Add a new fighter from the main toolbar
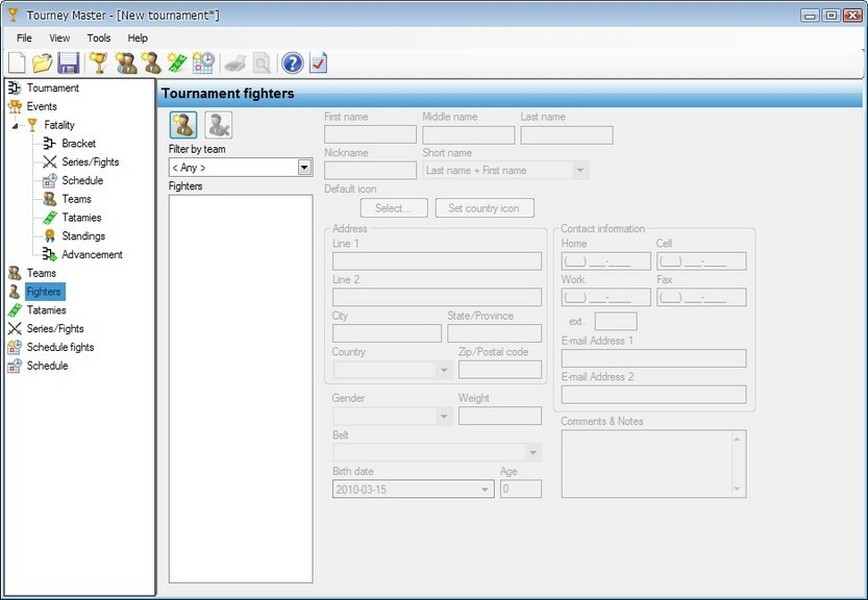The height and width of the screenshot is (600, 868). point(151,63)
